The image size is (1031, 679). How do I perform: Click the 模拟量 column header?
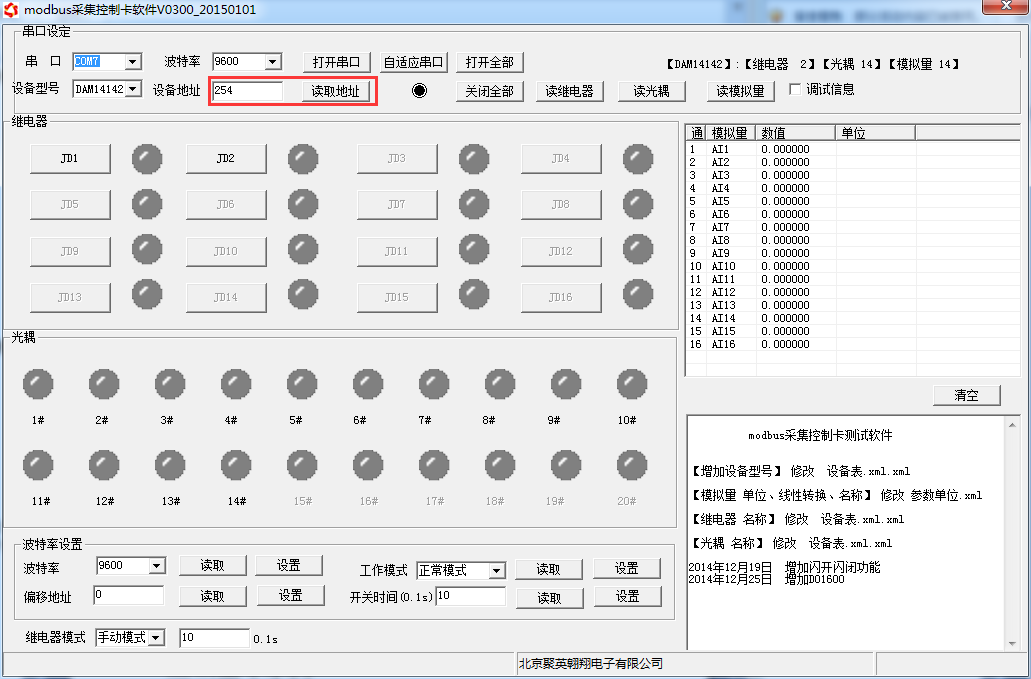click(x=731, y=133)
